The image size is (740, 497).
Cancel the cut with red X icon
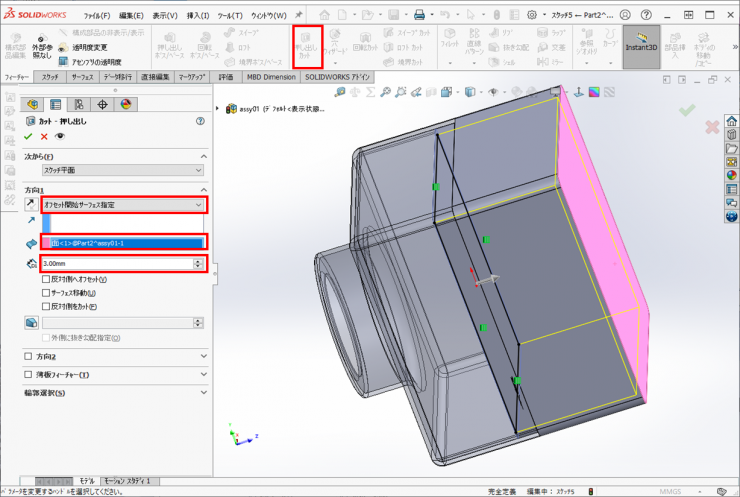click(44, 136)
